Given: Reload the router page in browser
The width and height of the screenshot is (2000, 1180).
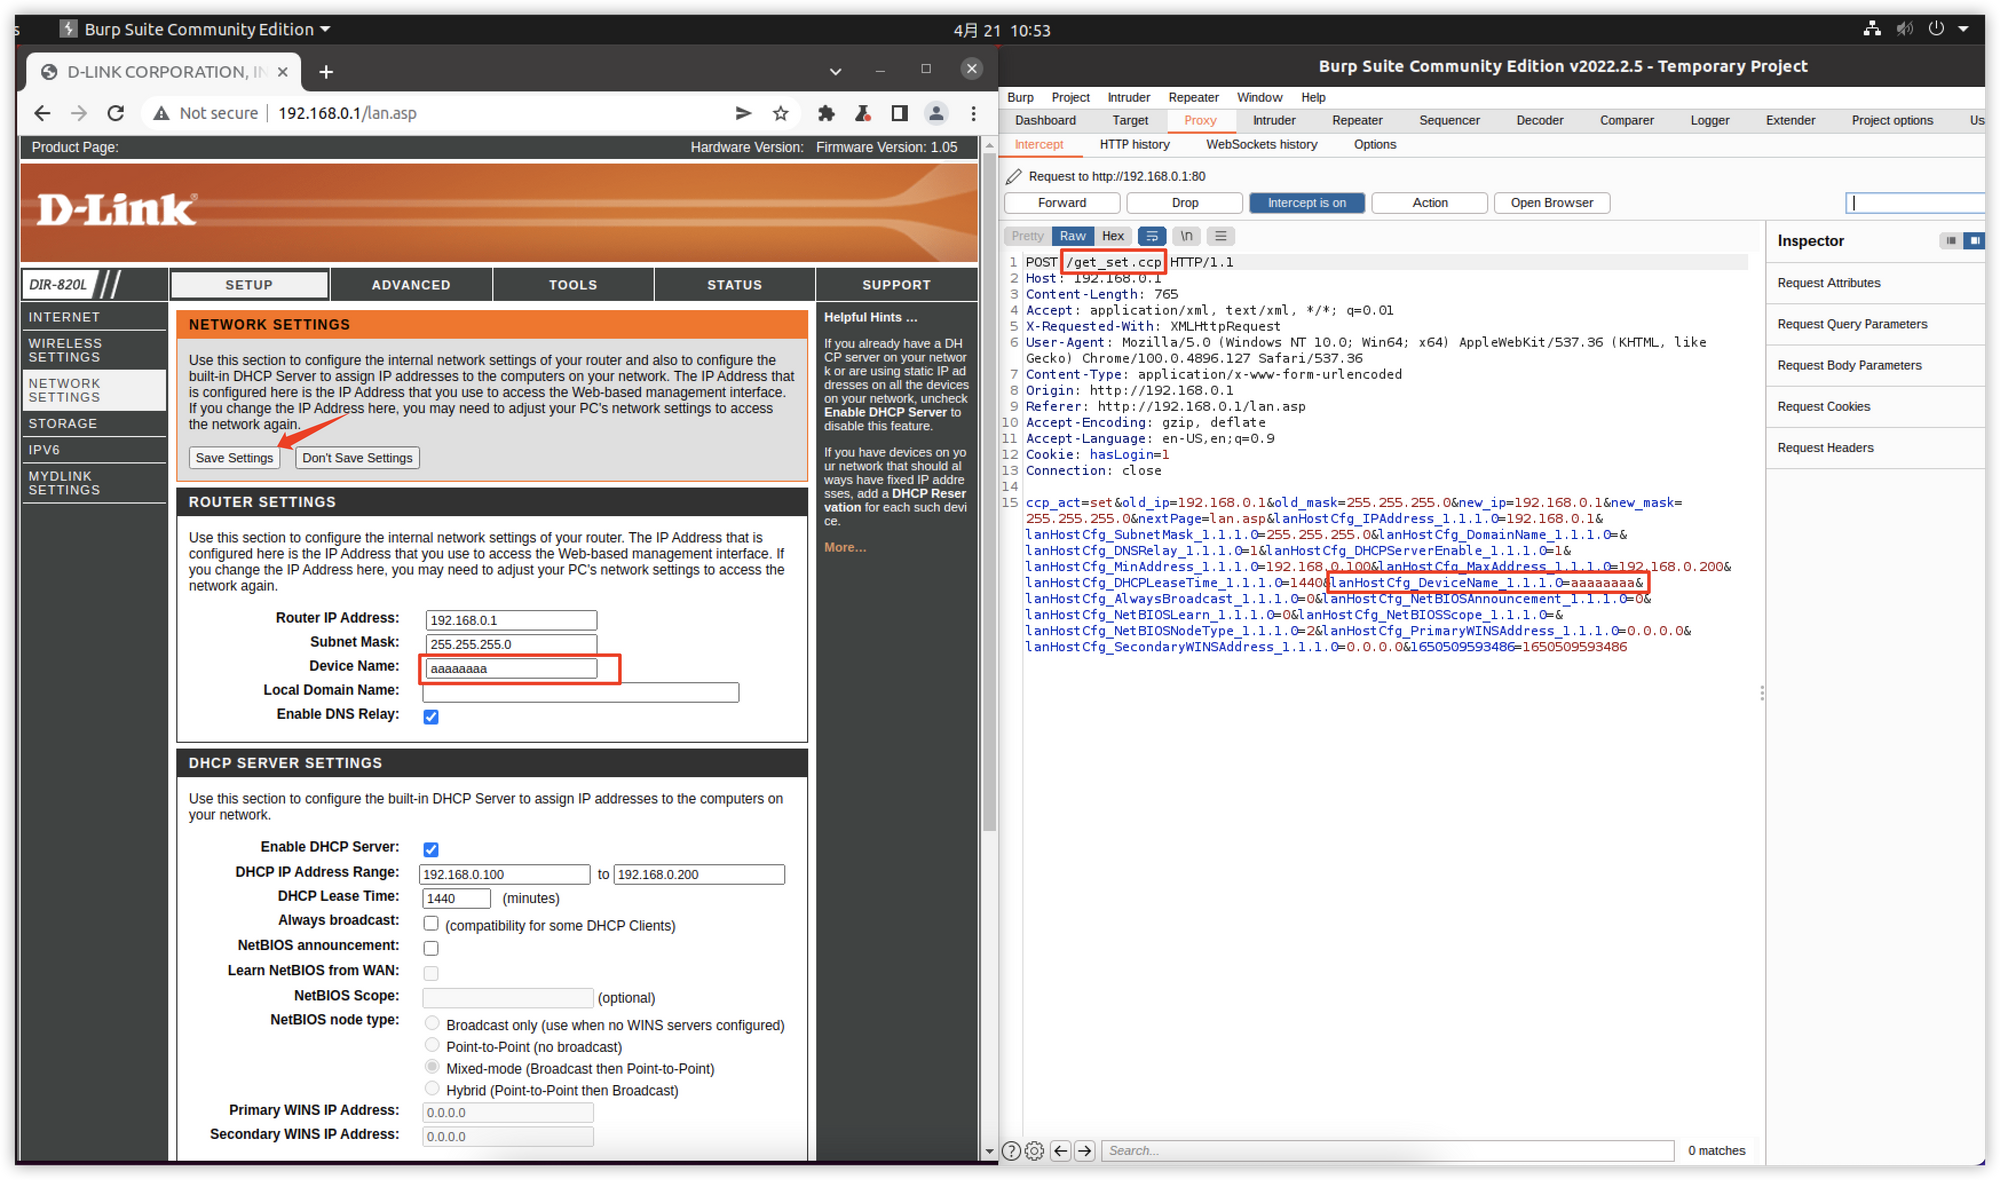Looking at the screenshot, I should (116, 113).
